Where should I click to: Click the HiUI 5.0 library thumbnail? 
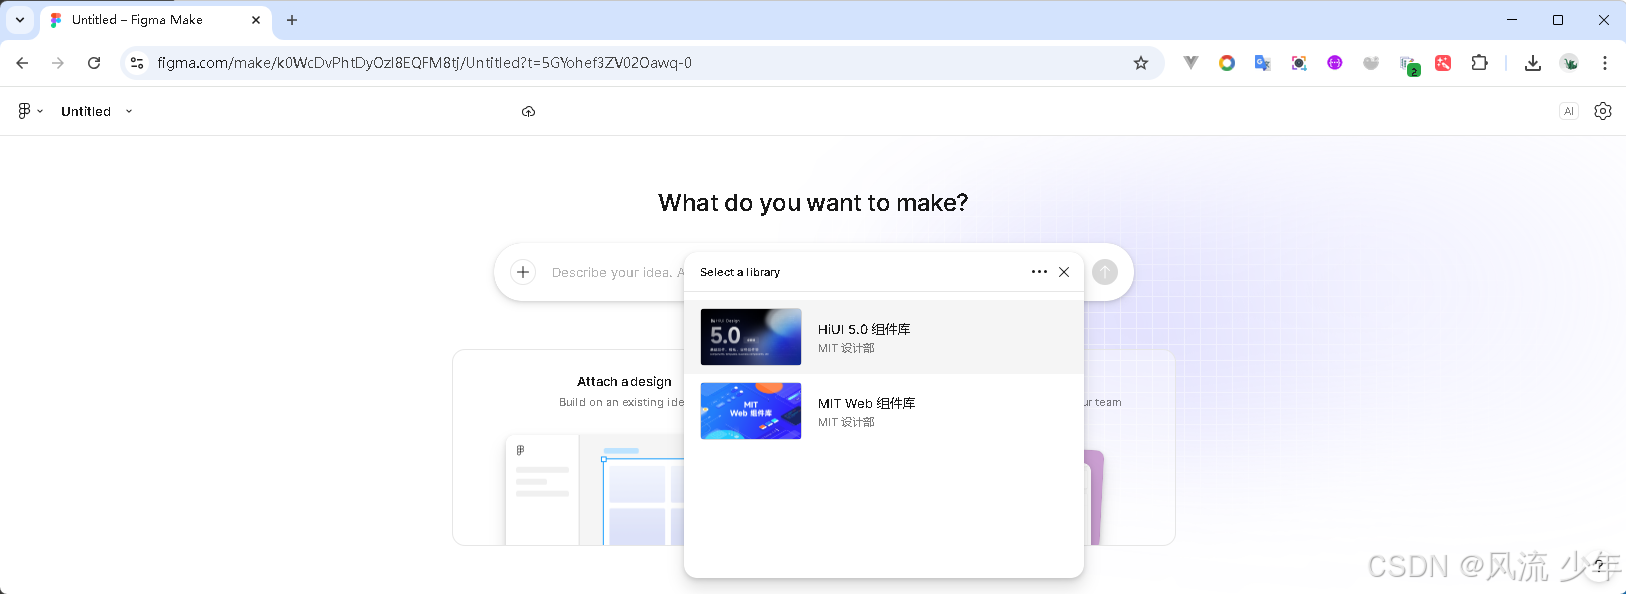click(x=751, y=337)
